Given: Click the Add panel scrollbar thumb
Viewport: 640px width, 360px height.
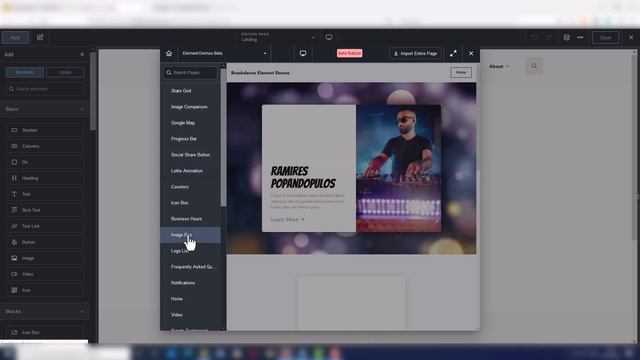Looking at the screenshot, I should point(93,91).
